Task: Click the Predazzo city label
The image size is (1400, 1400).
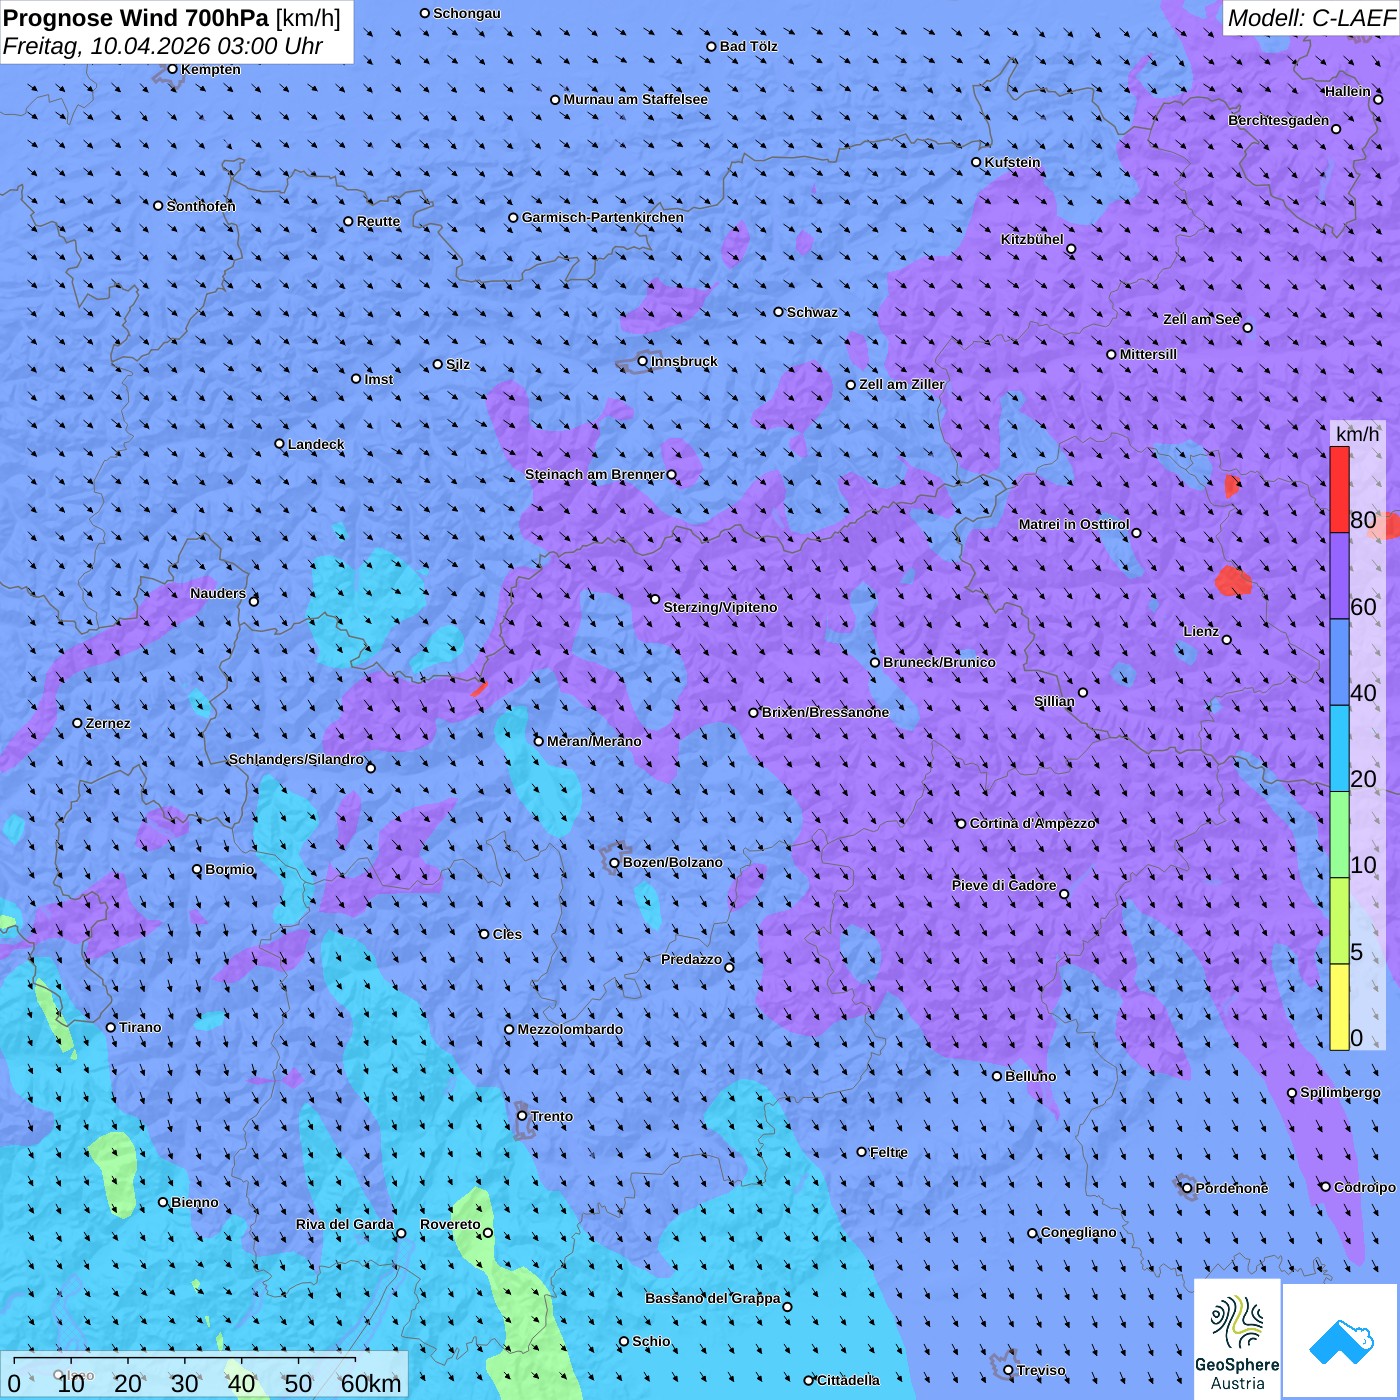Action: pos(691,959)
